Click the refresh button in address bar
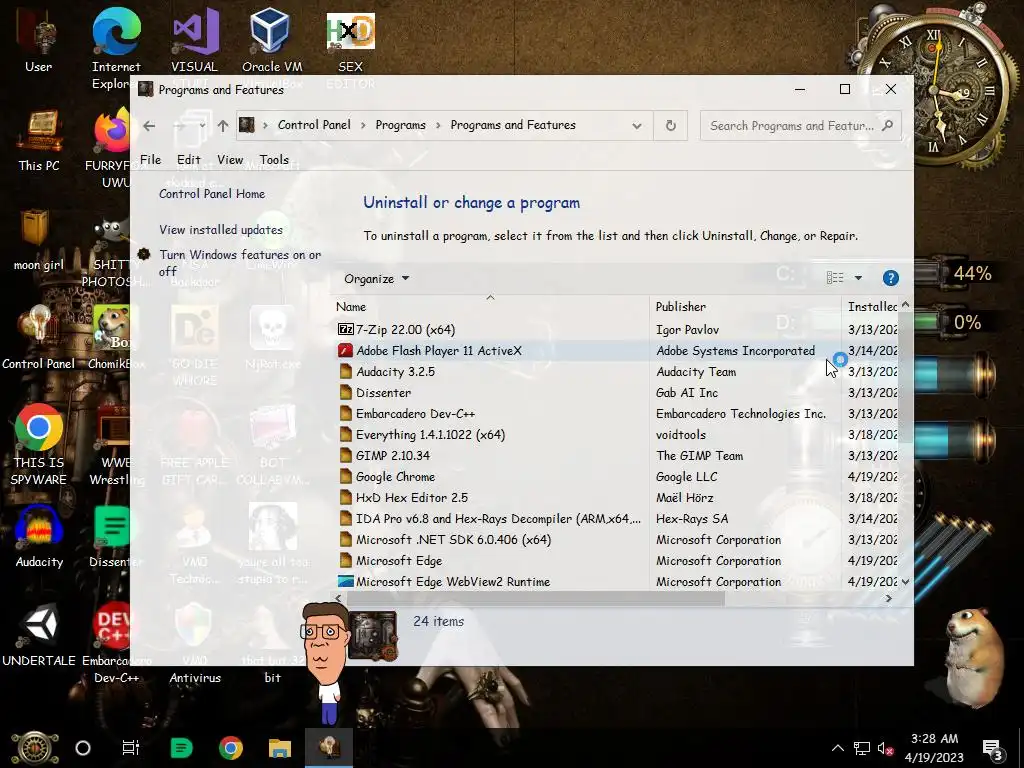 click(x=670, y=125)
